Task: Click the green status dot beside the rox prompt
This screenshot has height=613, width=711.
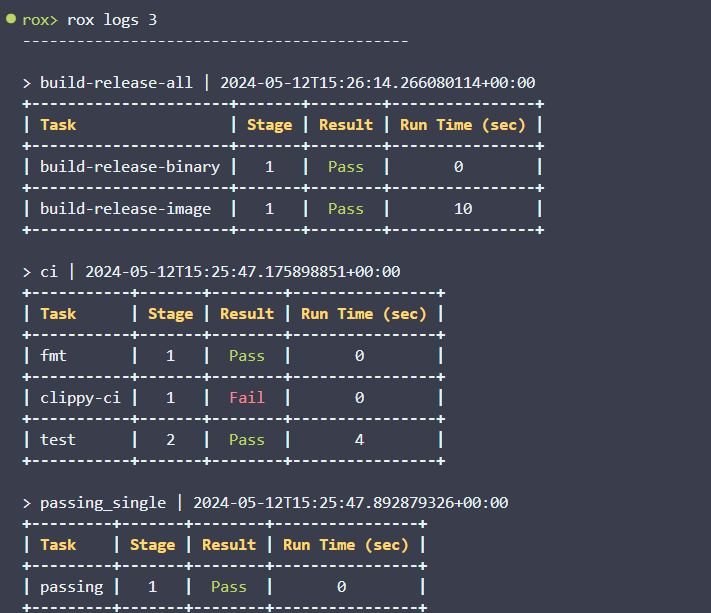Action: click(x=11, y=20)
